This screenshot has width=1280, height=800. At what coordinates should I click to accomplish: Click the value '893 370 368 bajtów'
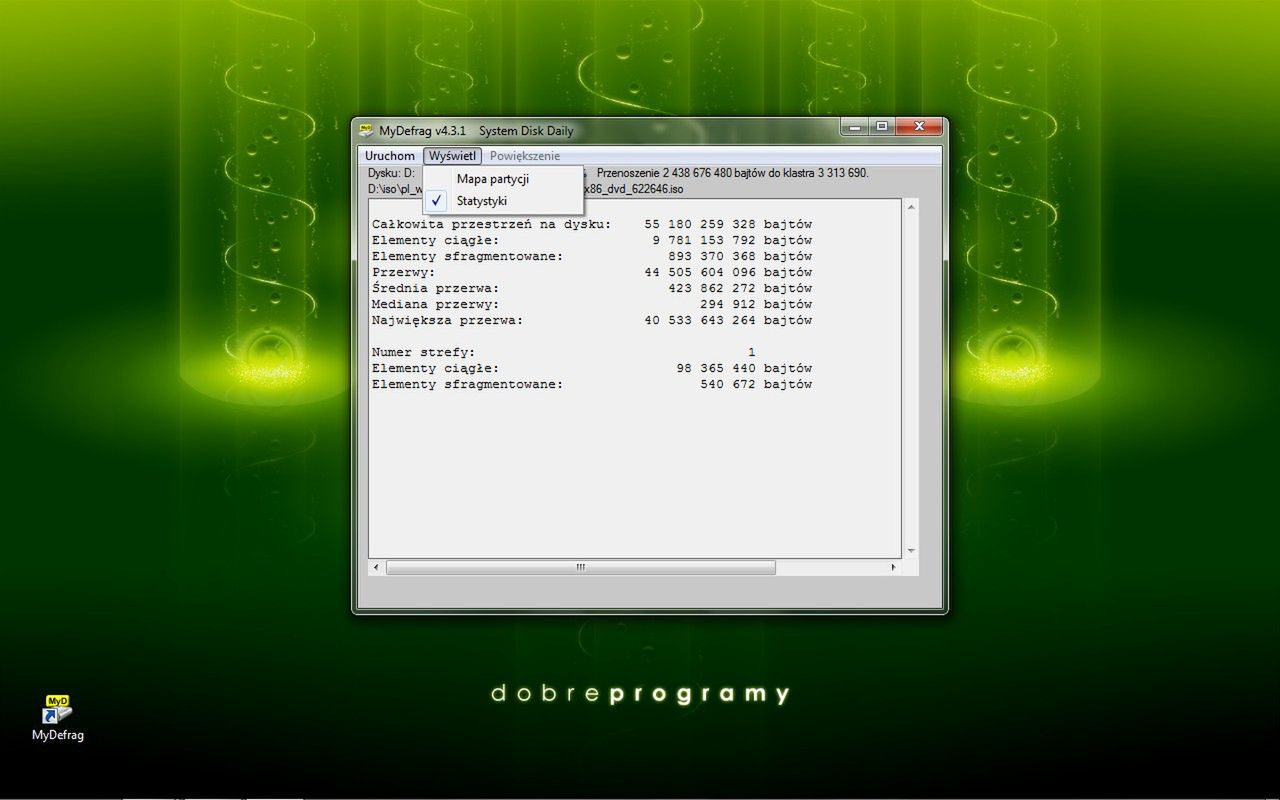coord(740,256)
